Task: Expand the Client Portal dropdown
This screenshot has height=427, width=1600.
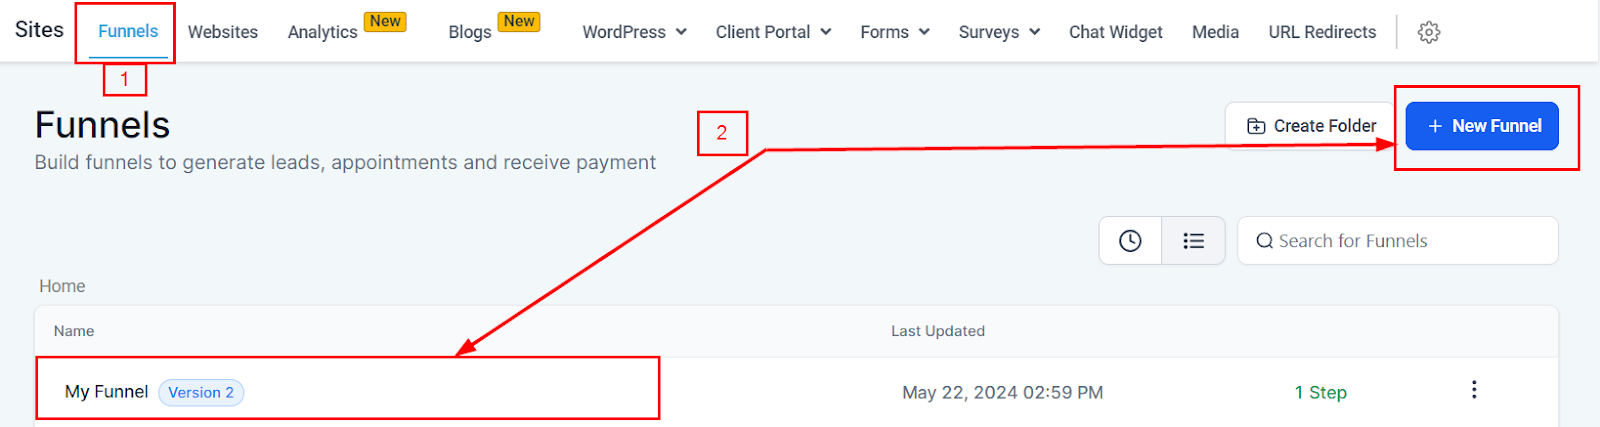Action: pyautogui.click(x=774, y=32)
